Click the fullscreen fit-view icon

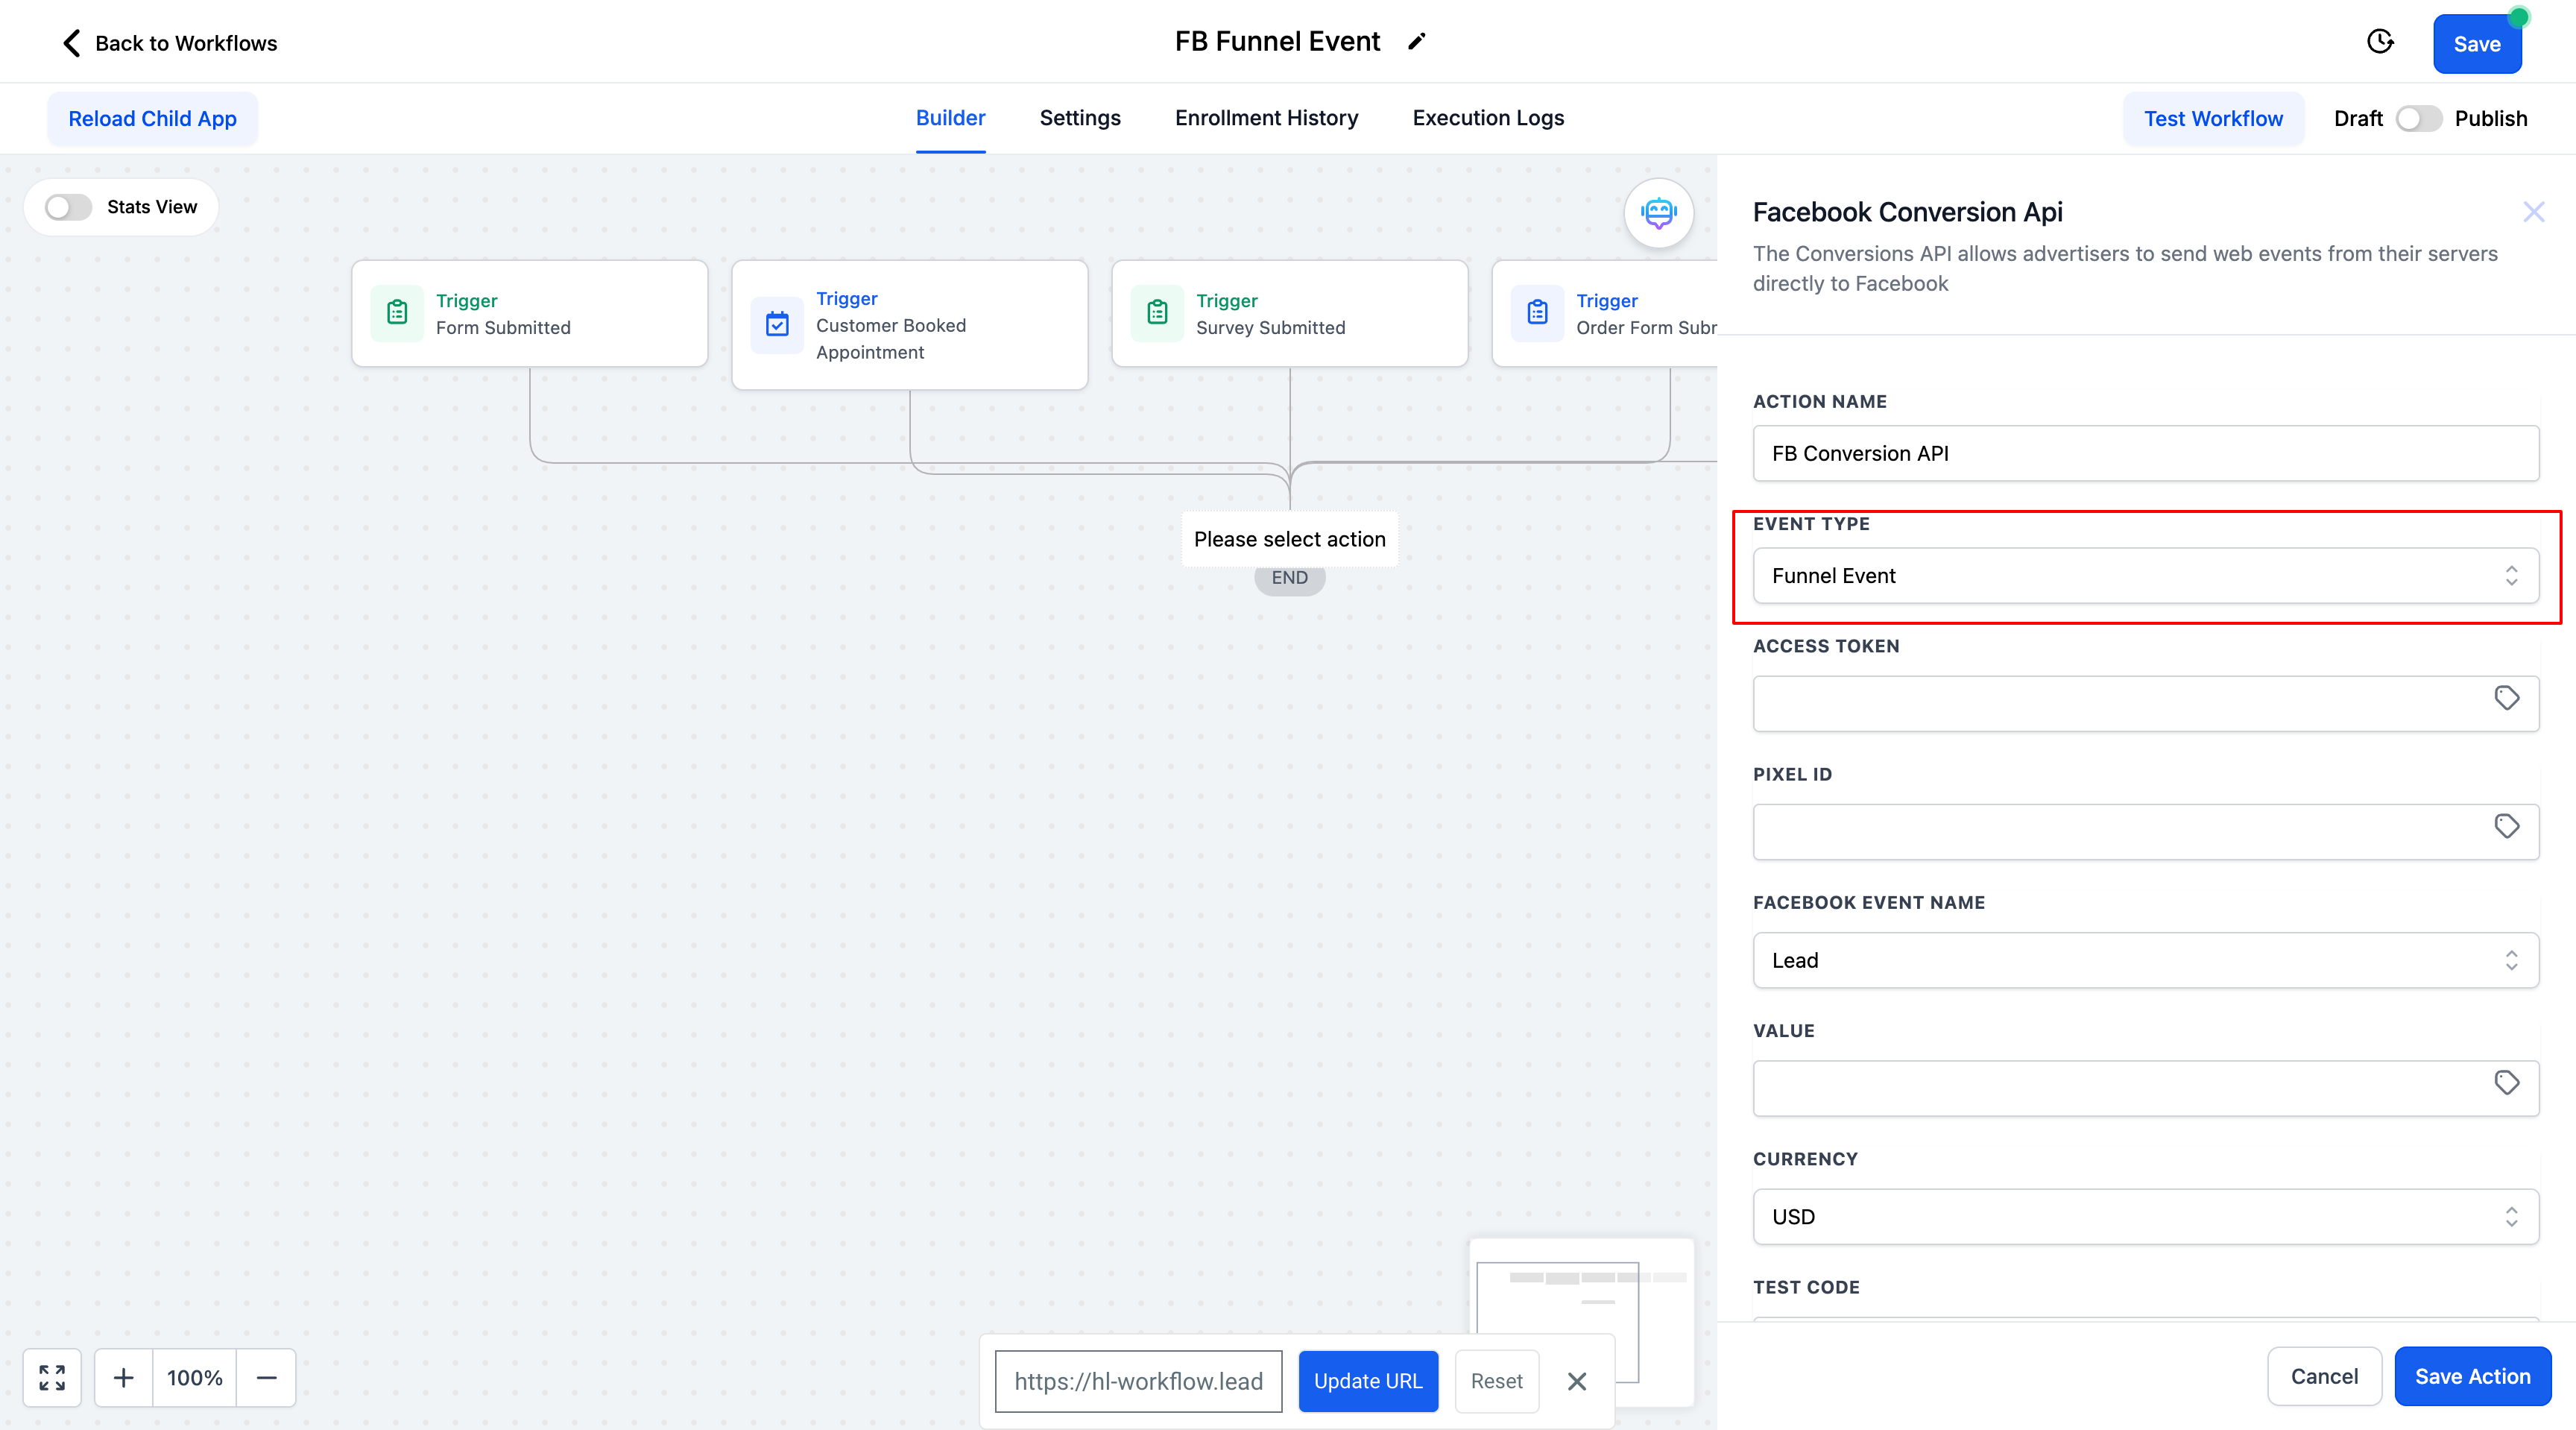pyautogui.click(x=52, y=1378)
